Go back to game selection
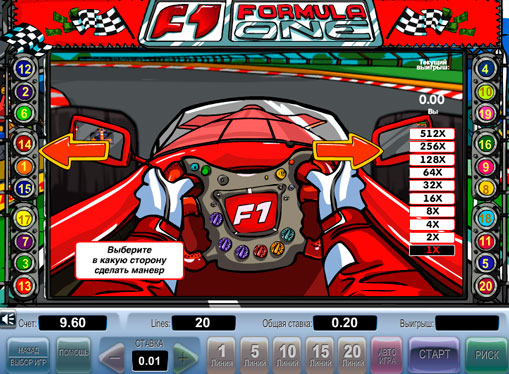Screen dimensions: 509x374 click(28, 355)
